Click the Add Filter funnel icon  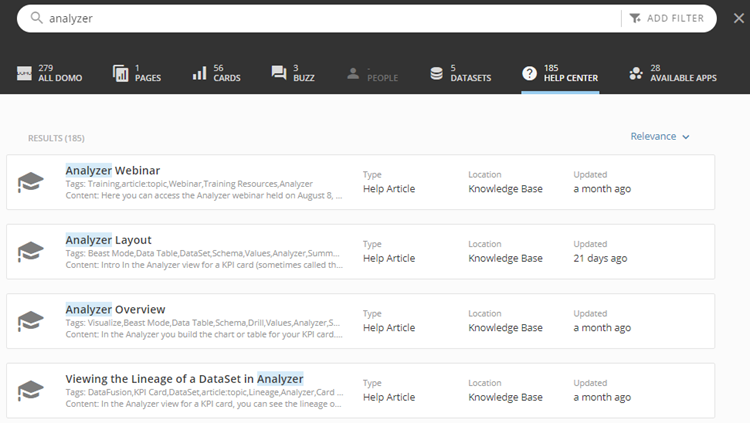click(x=635, y=18)
